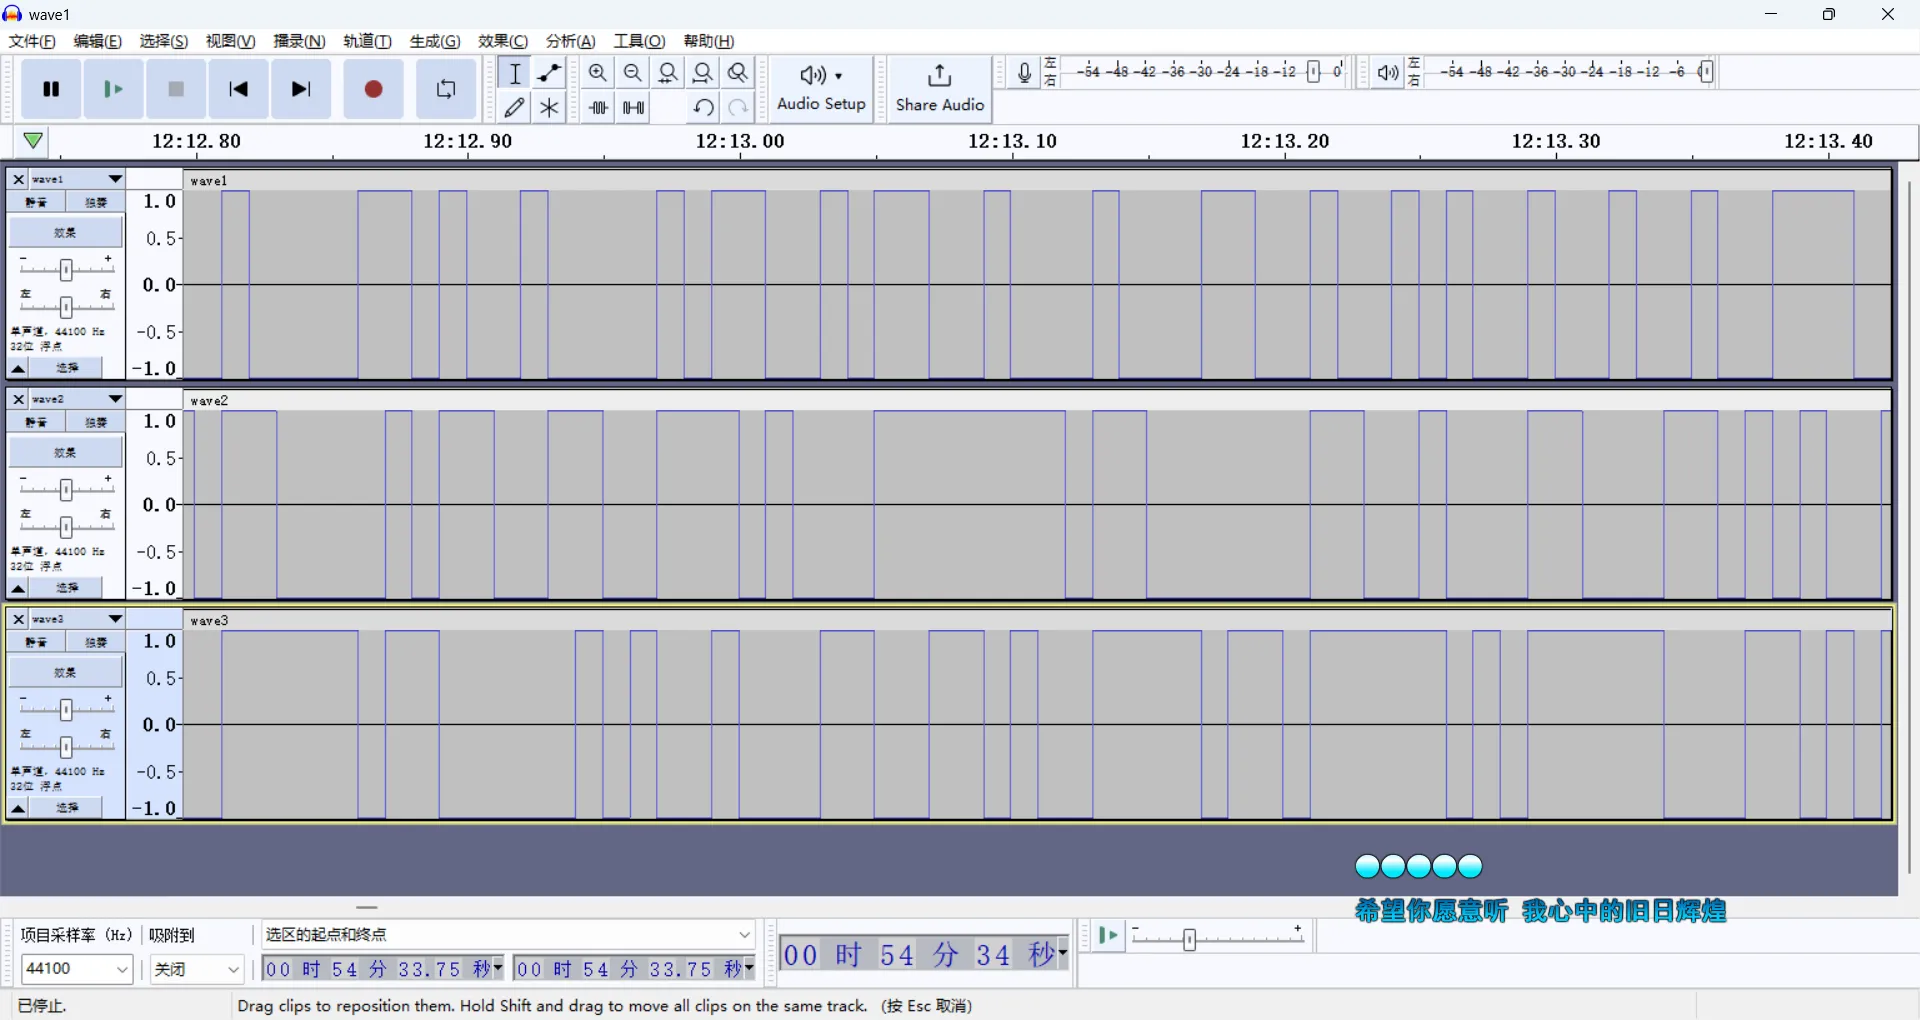Screen dimensions: 1920x1020
Task: Collapse the wave2 track
Action: pyautogui.click(x=18, y=588)
